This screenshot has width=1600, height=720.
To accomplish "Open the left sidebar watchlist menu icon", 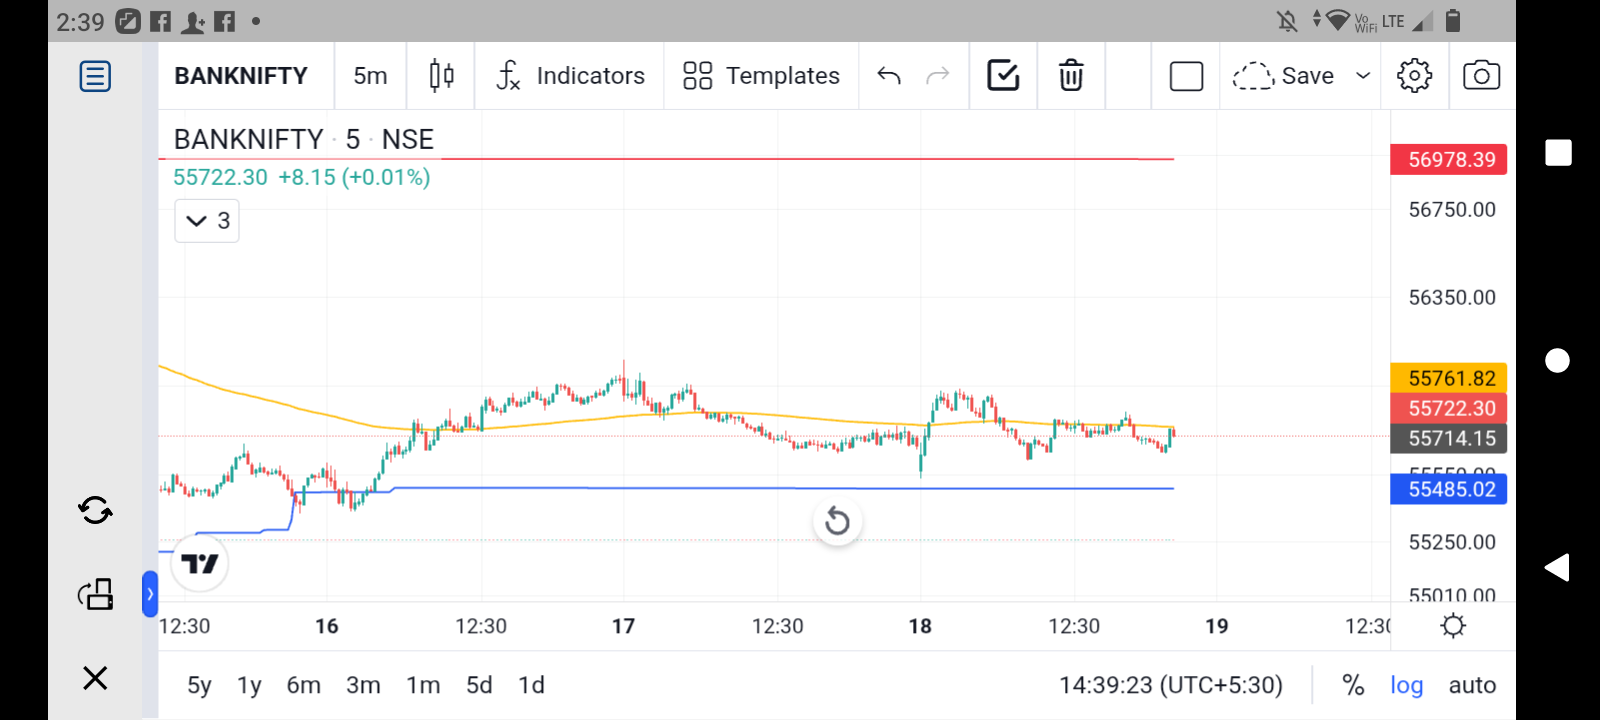I will (95, 76).
